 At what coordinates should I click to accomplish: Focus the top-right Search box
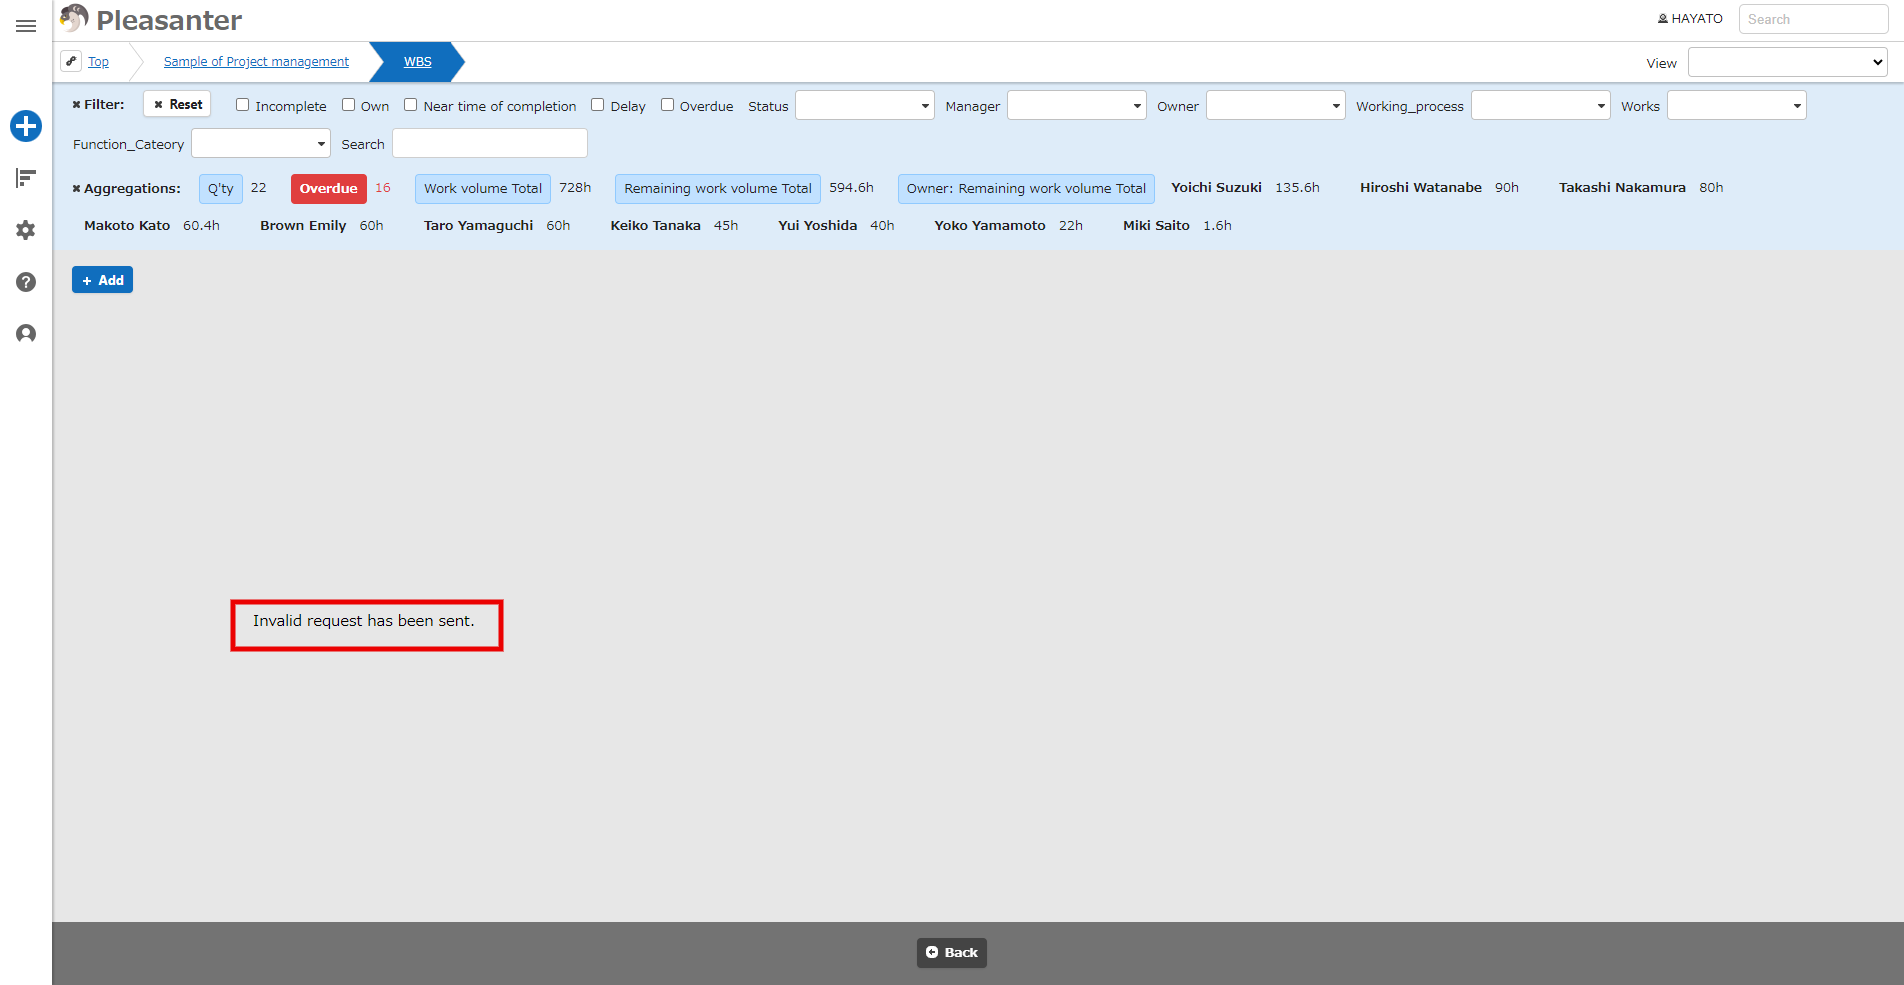pos(1813,19)
